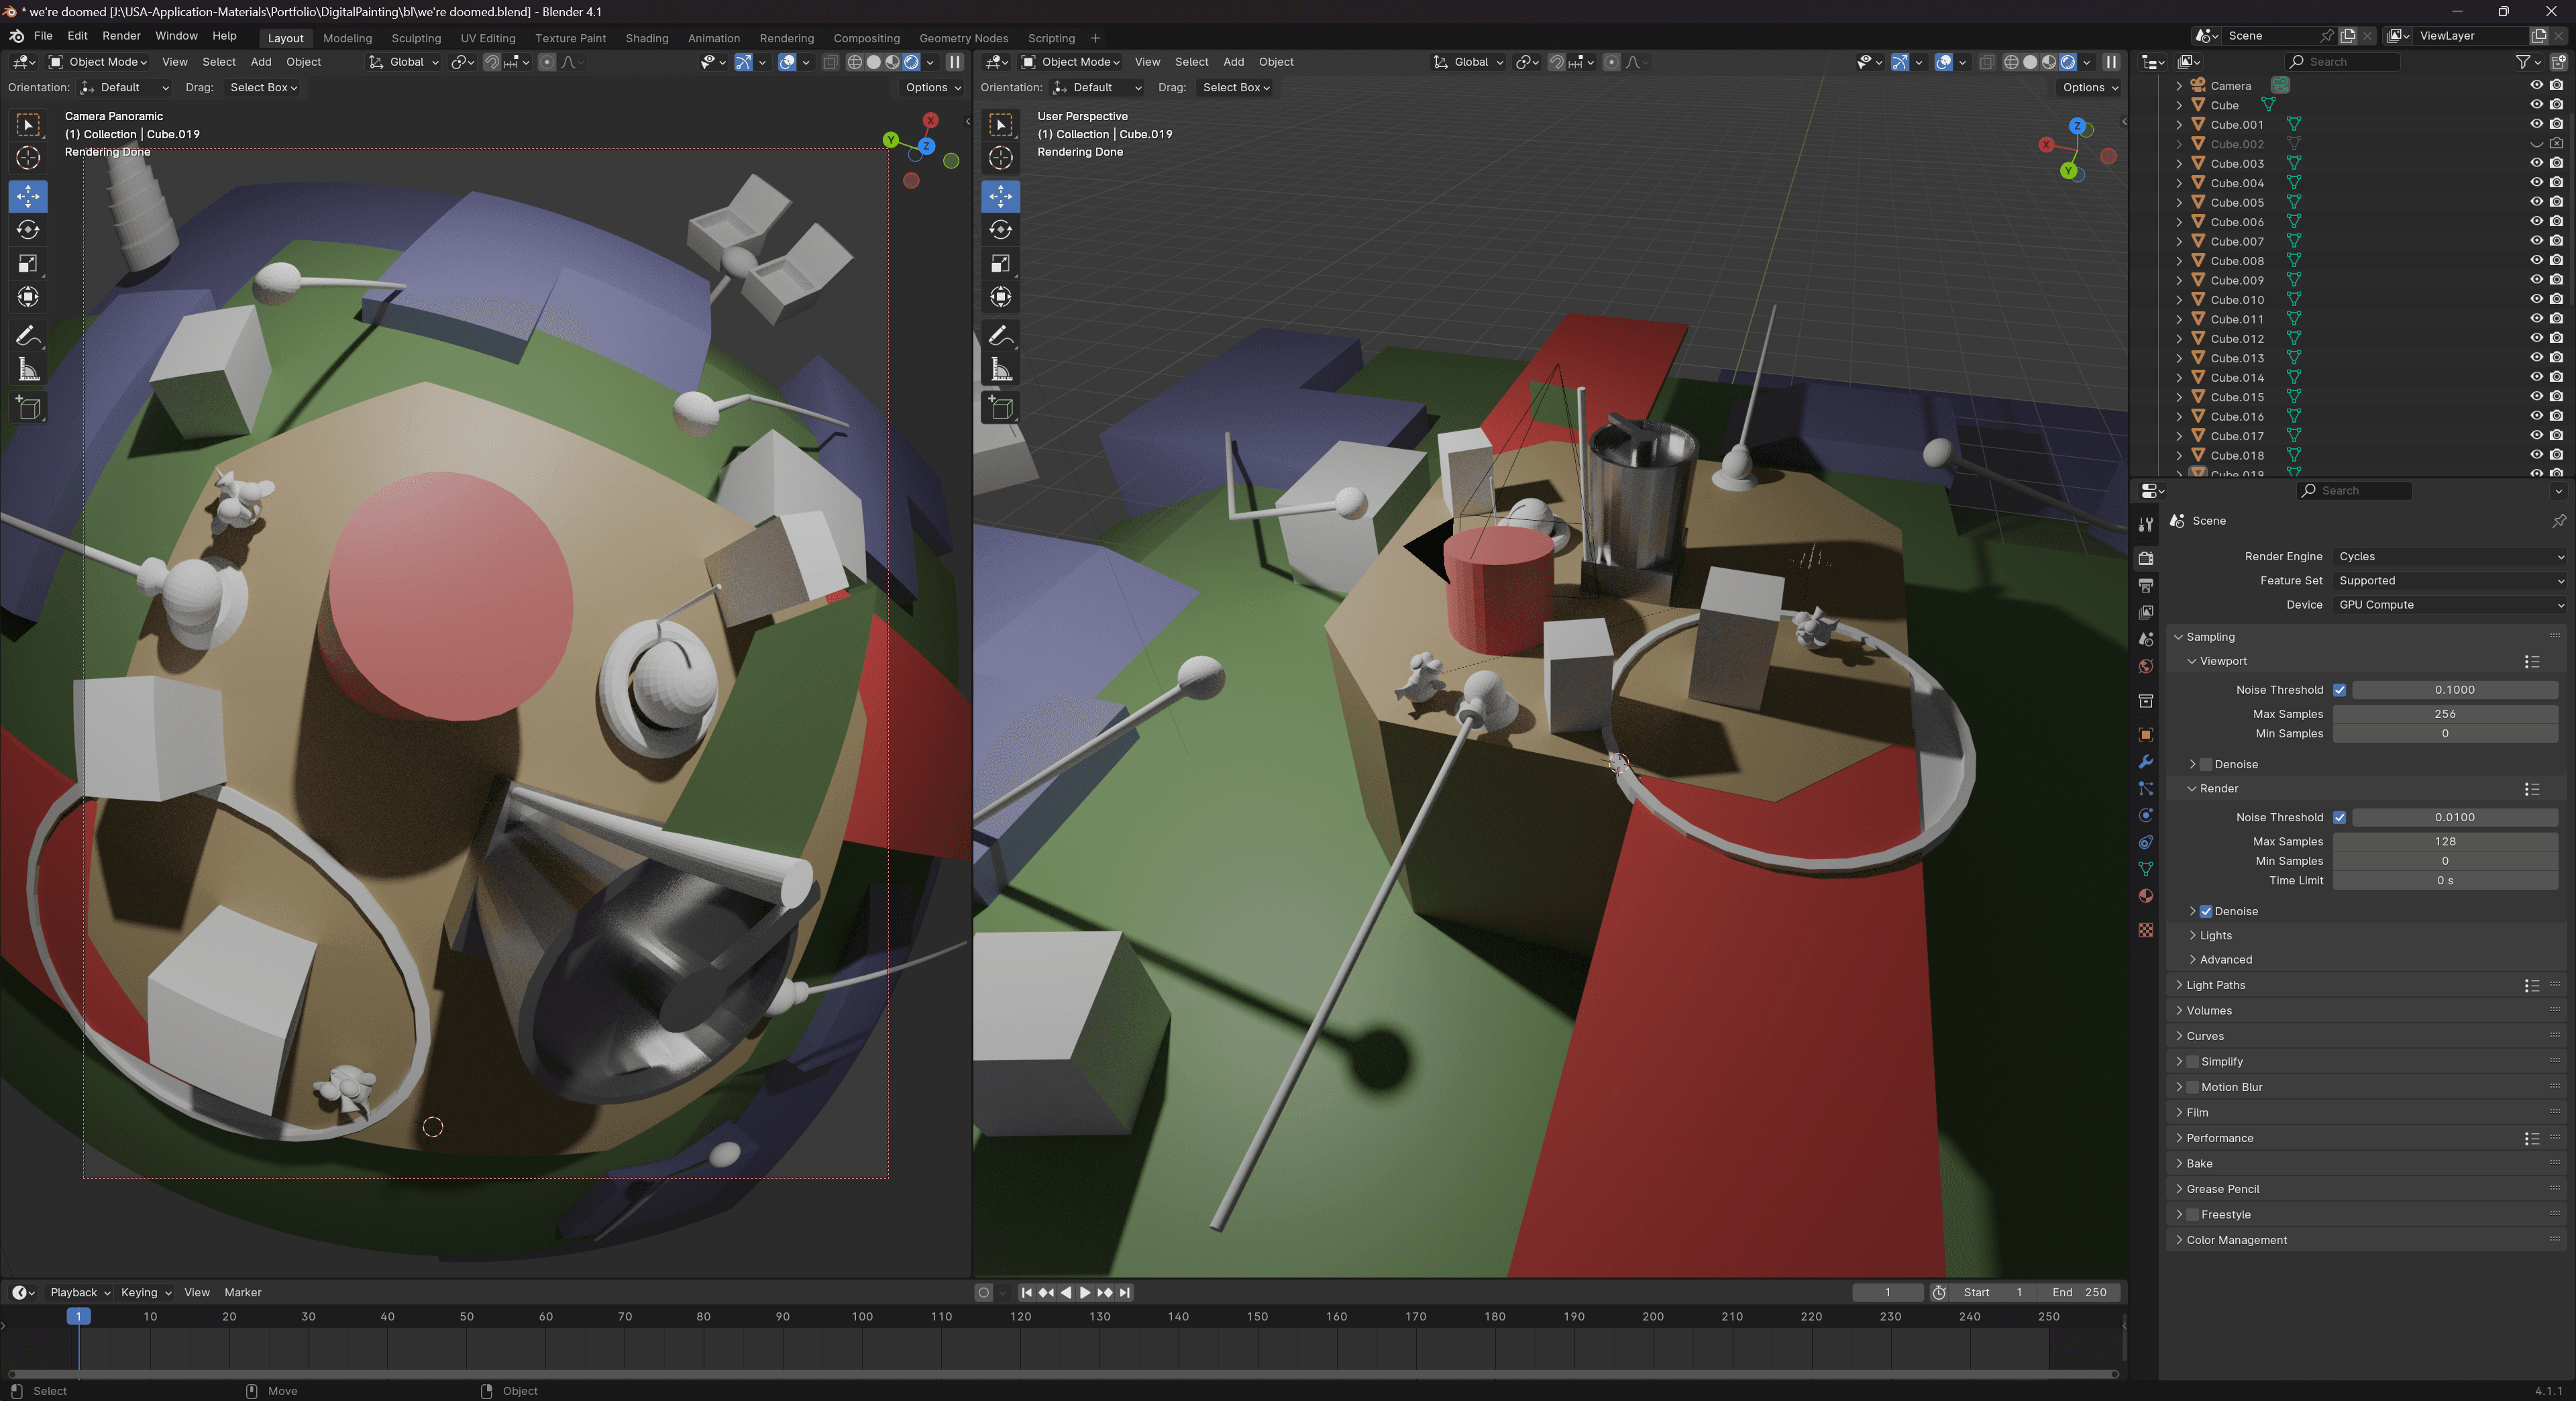Open the Keying popover in timeline
Screen dimensions: 2576x1401
tap(145, 1292)
